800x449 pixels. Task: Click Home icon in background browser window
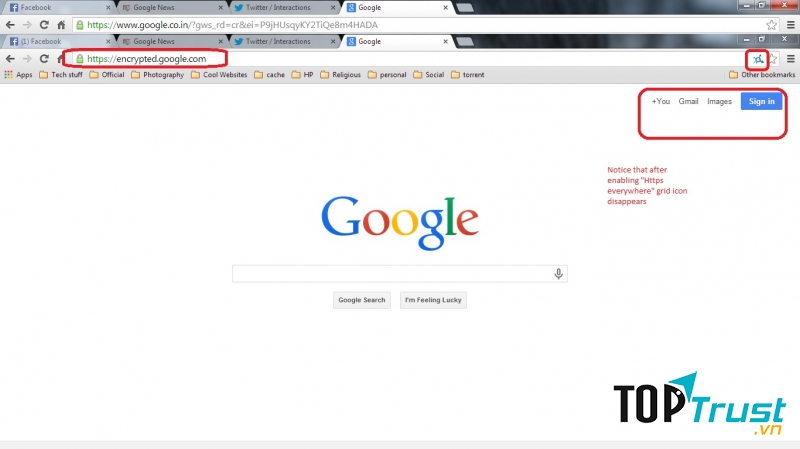(x=61, y=24)
